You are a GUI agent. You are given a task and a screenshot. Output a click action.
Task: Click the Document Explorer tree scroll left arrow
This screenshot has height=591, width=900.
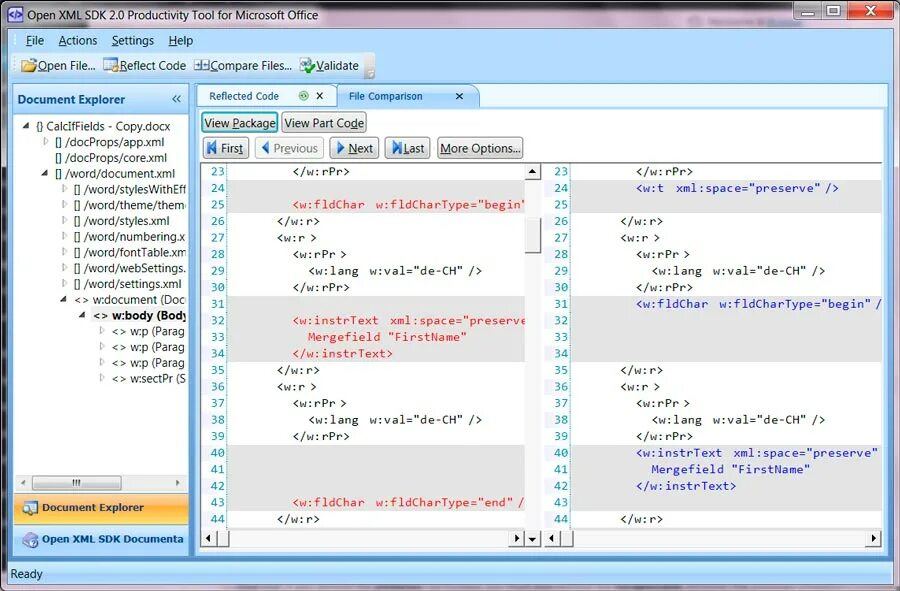coord(23,483)
